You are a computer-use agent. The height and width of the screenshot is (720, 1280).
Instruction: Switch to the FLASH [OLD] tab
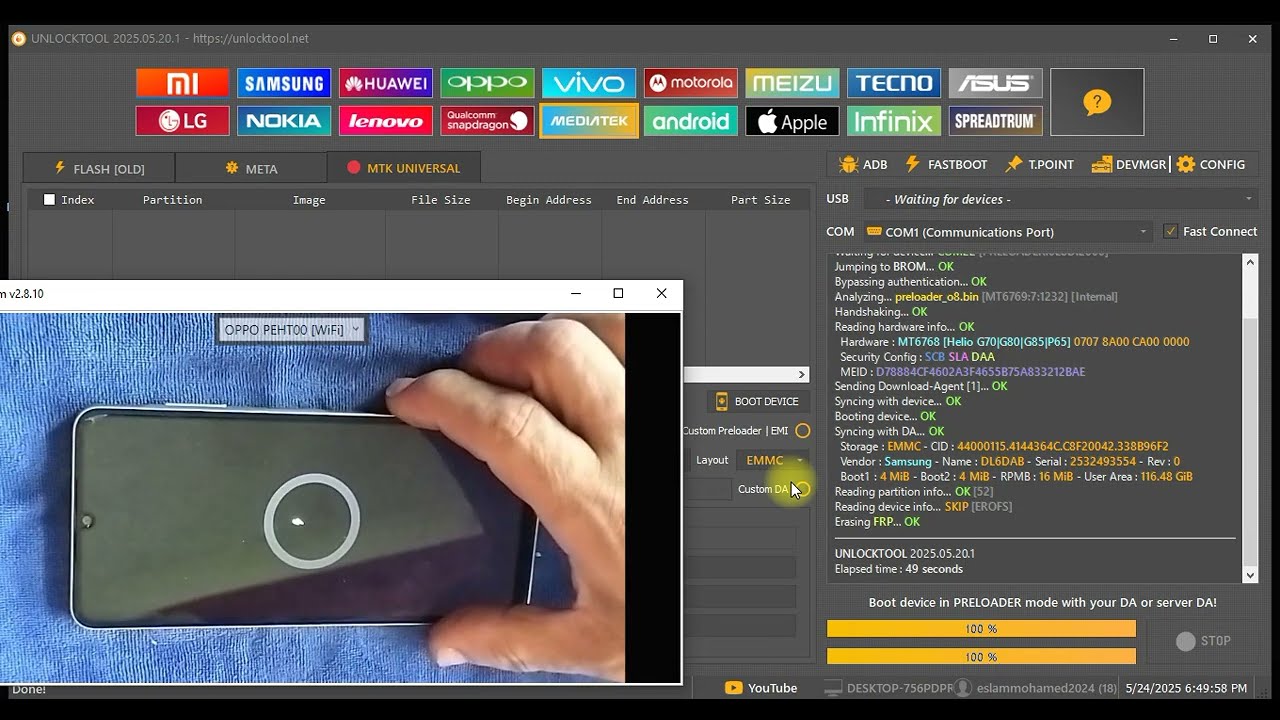tap(99, 168)
